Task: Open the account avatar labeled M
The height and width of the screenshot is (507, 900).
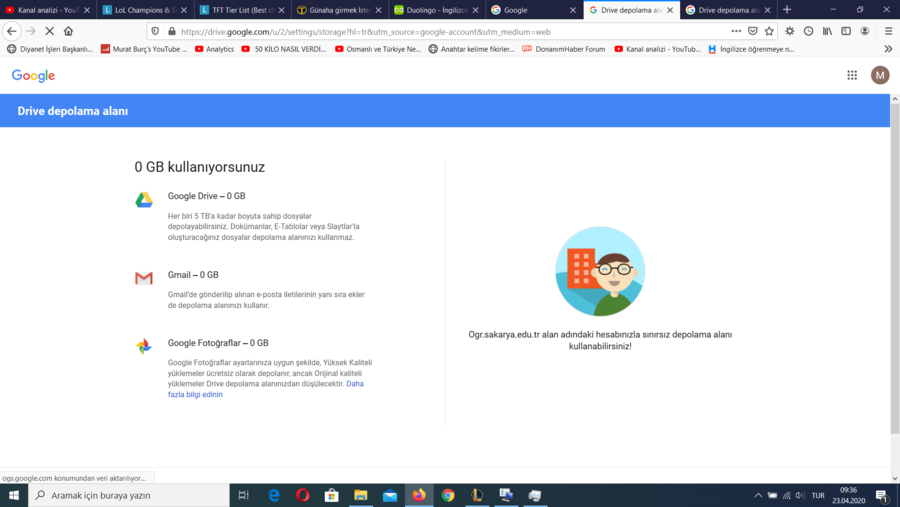Action: pyautogui.click(x=880, y=75)
